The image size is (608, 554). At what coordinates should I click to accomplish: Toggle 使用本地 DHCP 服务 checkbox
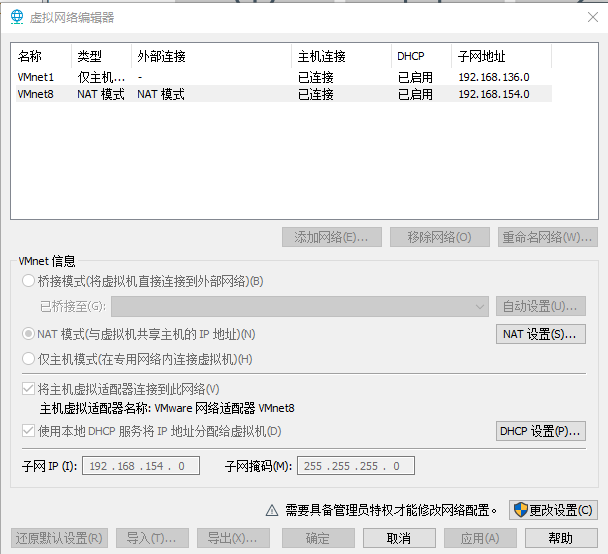28,431
